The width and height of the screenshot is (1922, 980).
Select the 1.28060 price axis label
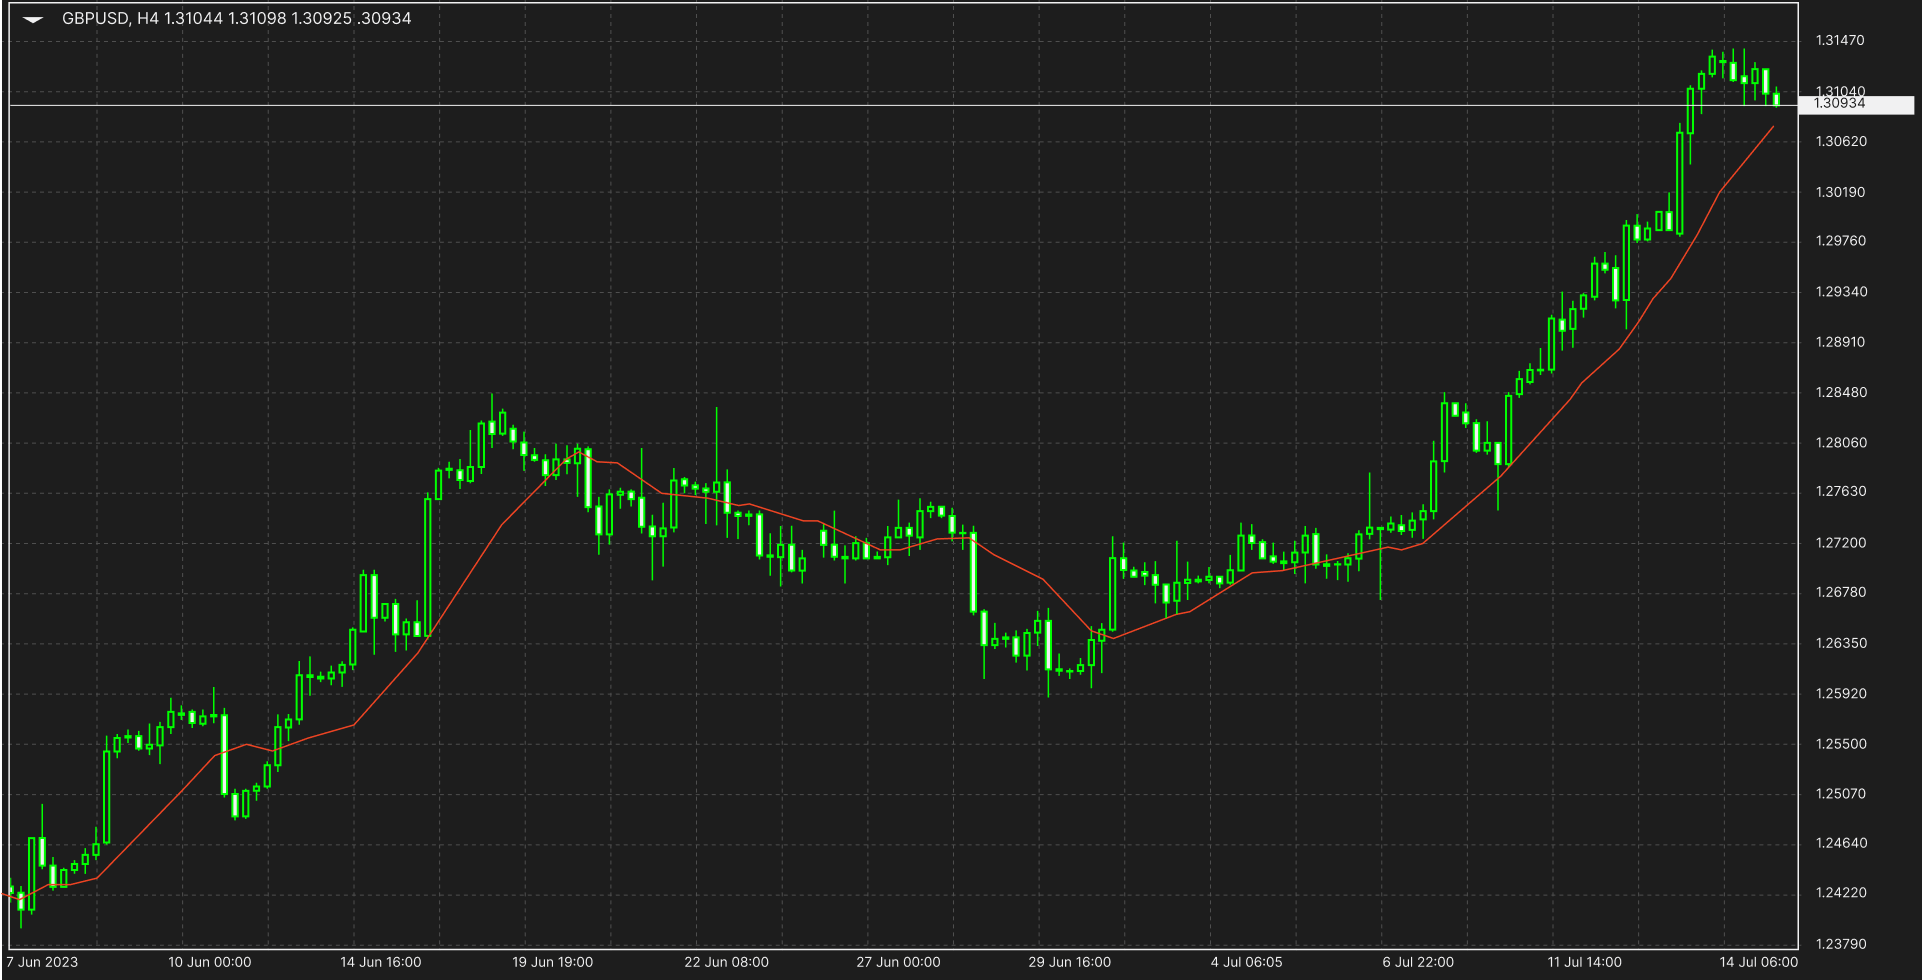point(1840,442)
